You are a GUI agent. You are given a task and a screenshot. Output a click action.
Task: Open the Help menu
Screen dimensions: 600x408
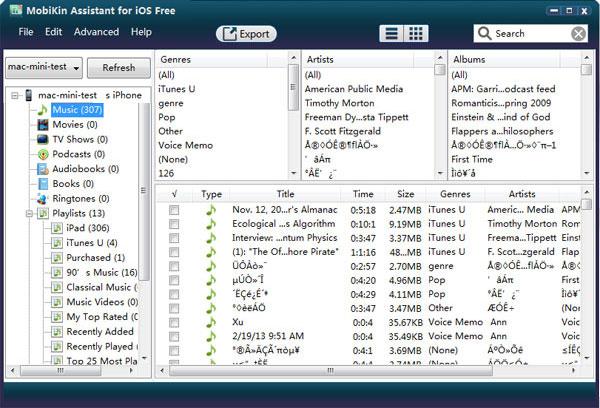141,32
